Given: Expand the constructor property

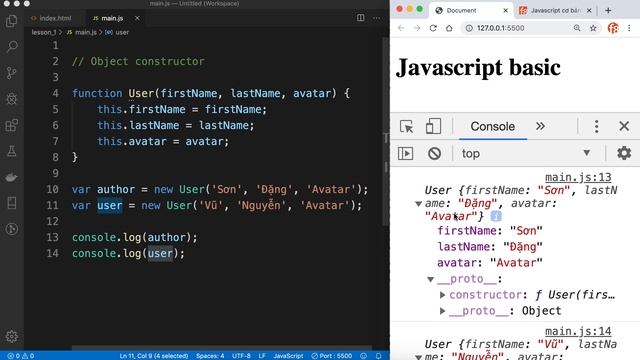Looking at the screenshot, I should (x=442, y=295).
